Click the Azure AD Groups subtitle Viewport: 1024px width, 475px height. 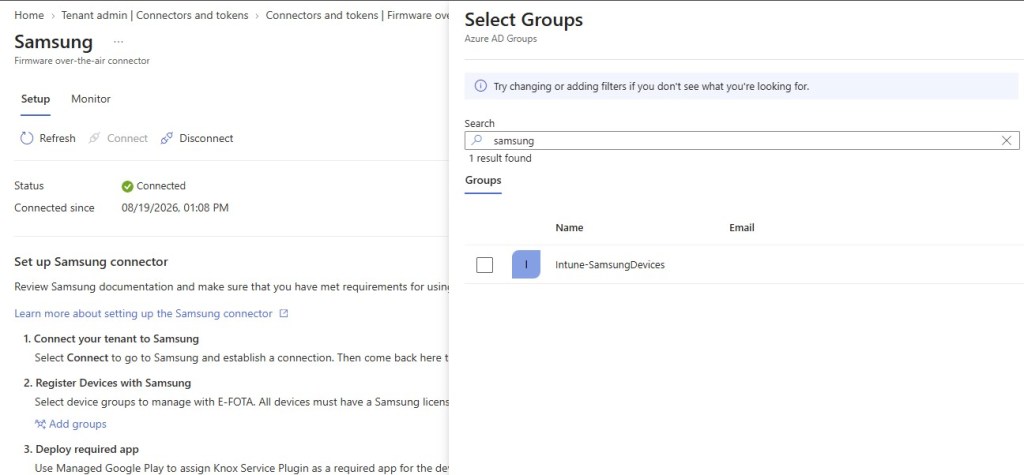click(501, 39)
